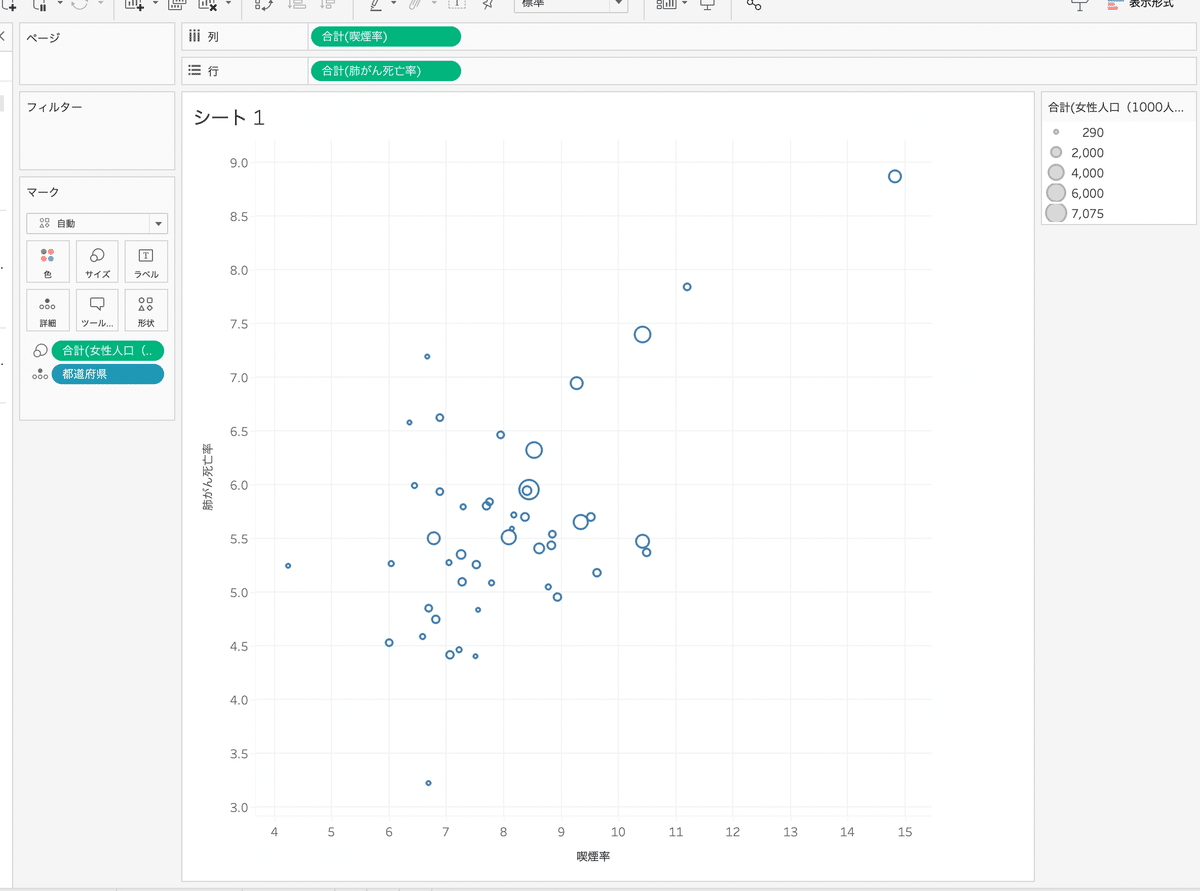Open the Color card in Marks
Screen dimensions: 1200x891
pos(48,261)
